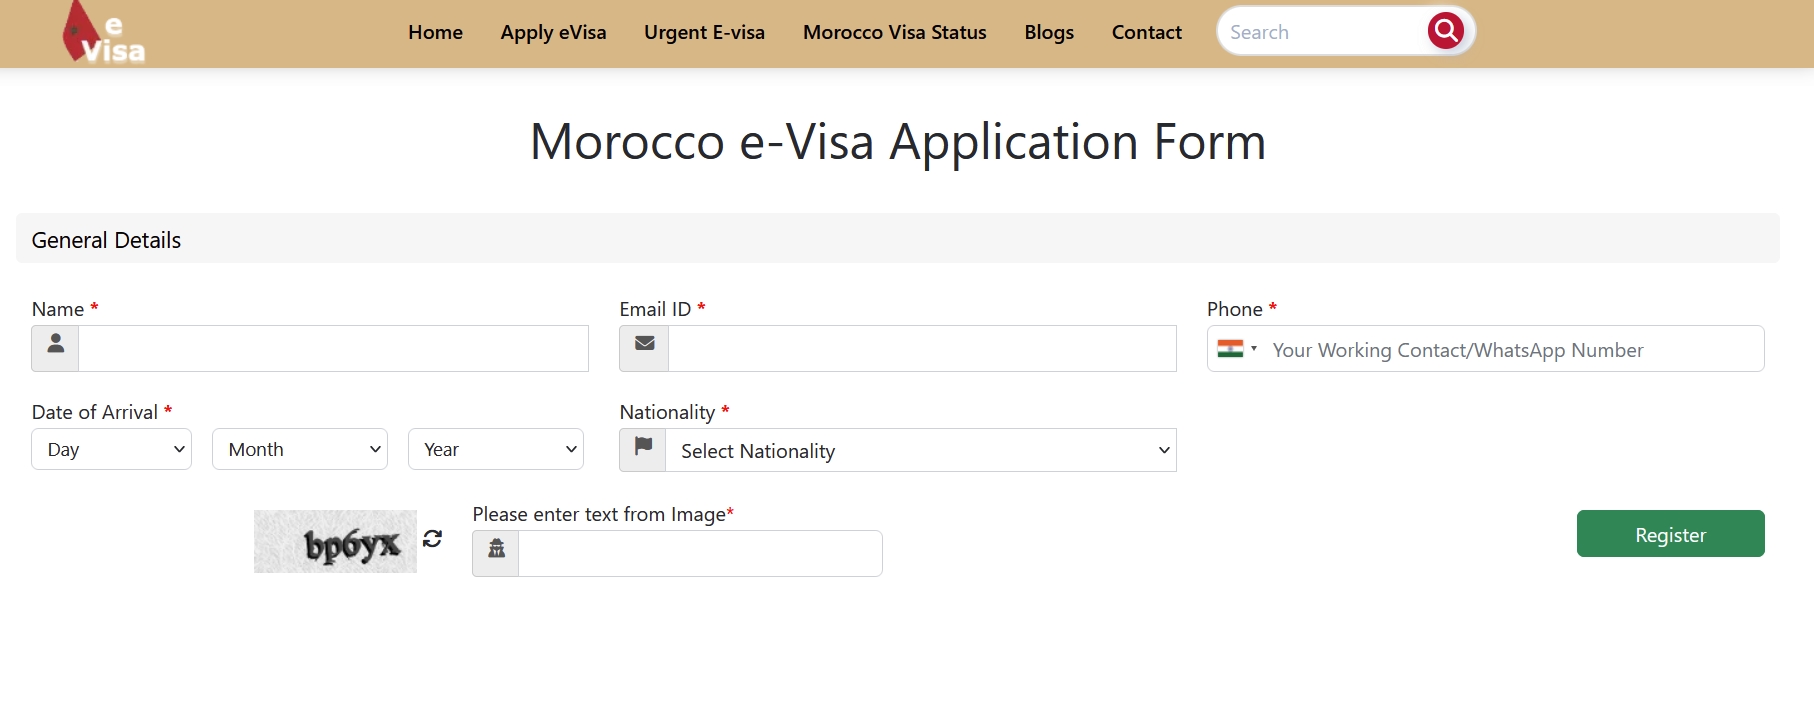The height and width of the screenshot is (707, 1814).
Task: Expand the Month dropdown
Action: coord(299,449)
